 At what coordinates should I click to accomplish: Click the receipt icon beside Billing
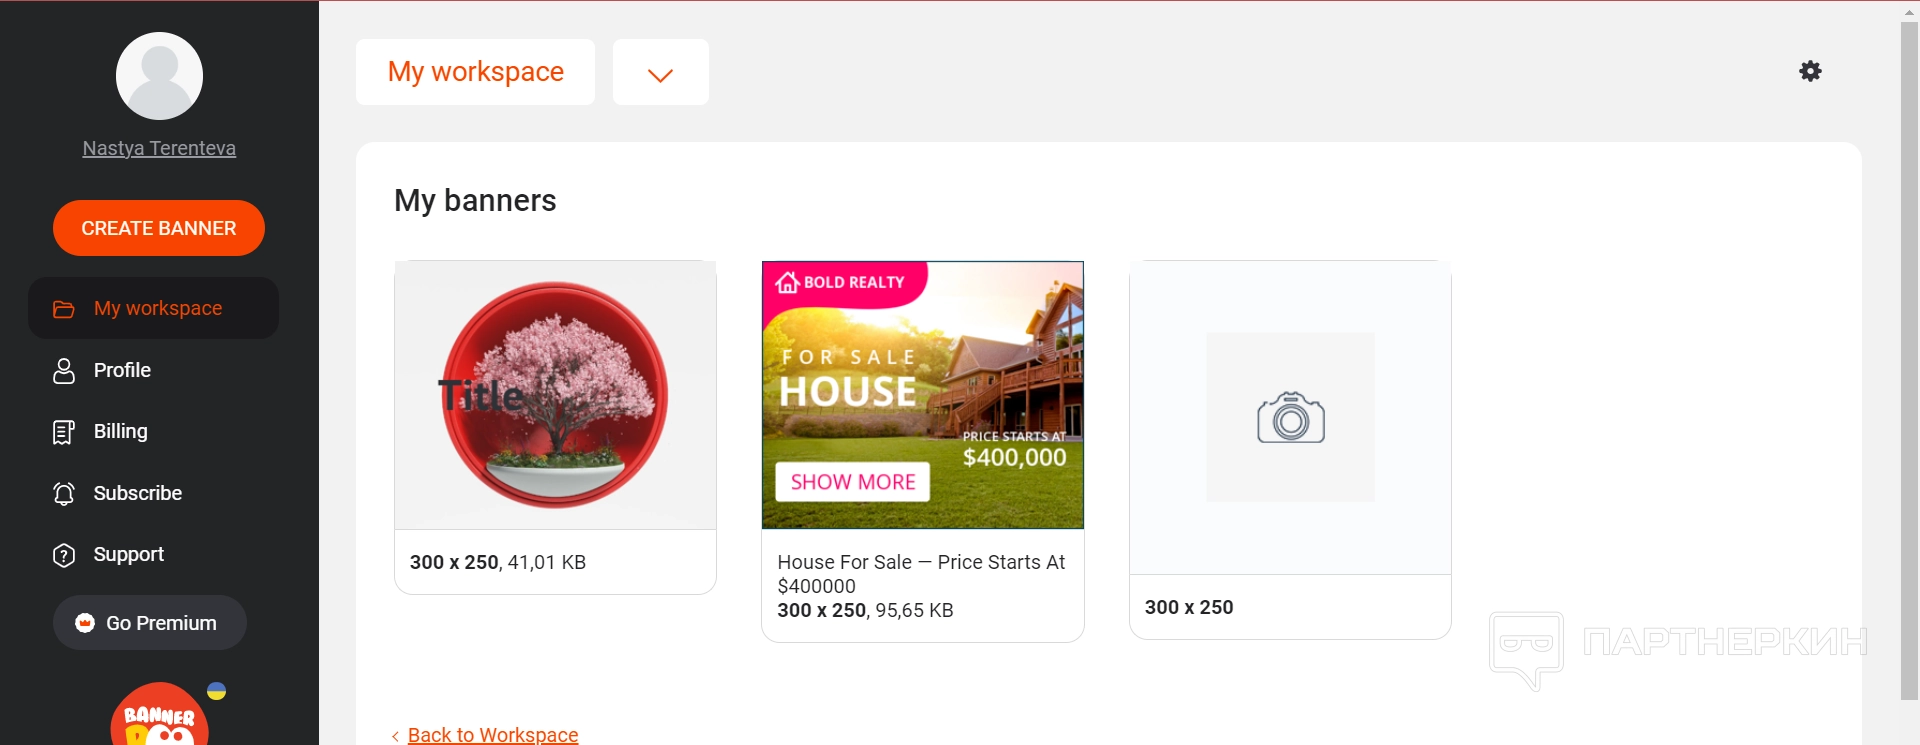click(x=64, y=432)
